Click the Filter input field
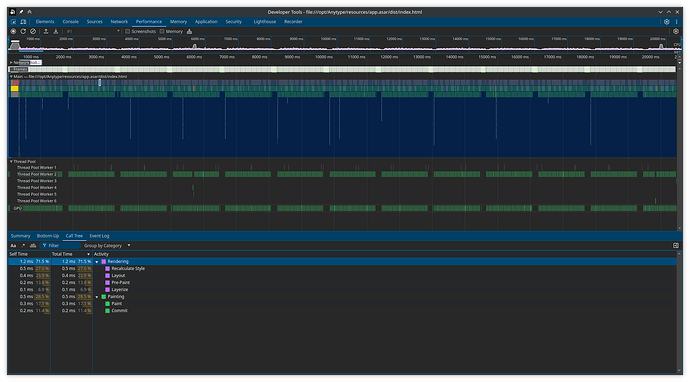This screenshot has width=690, height=382. point(60,246)
